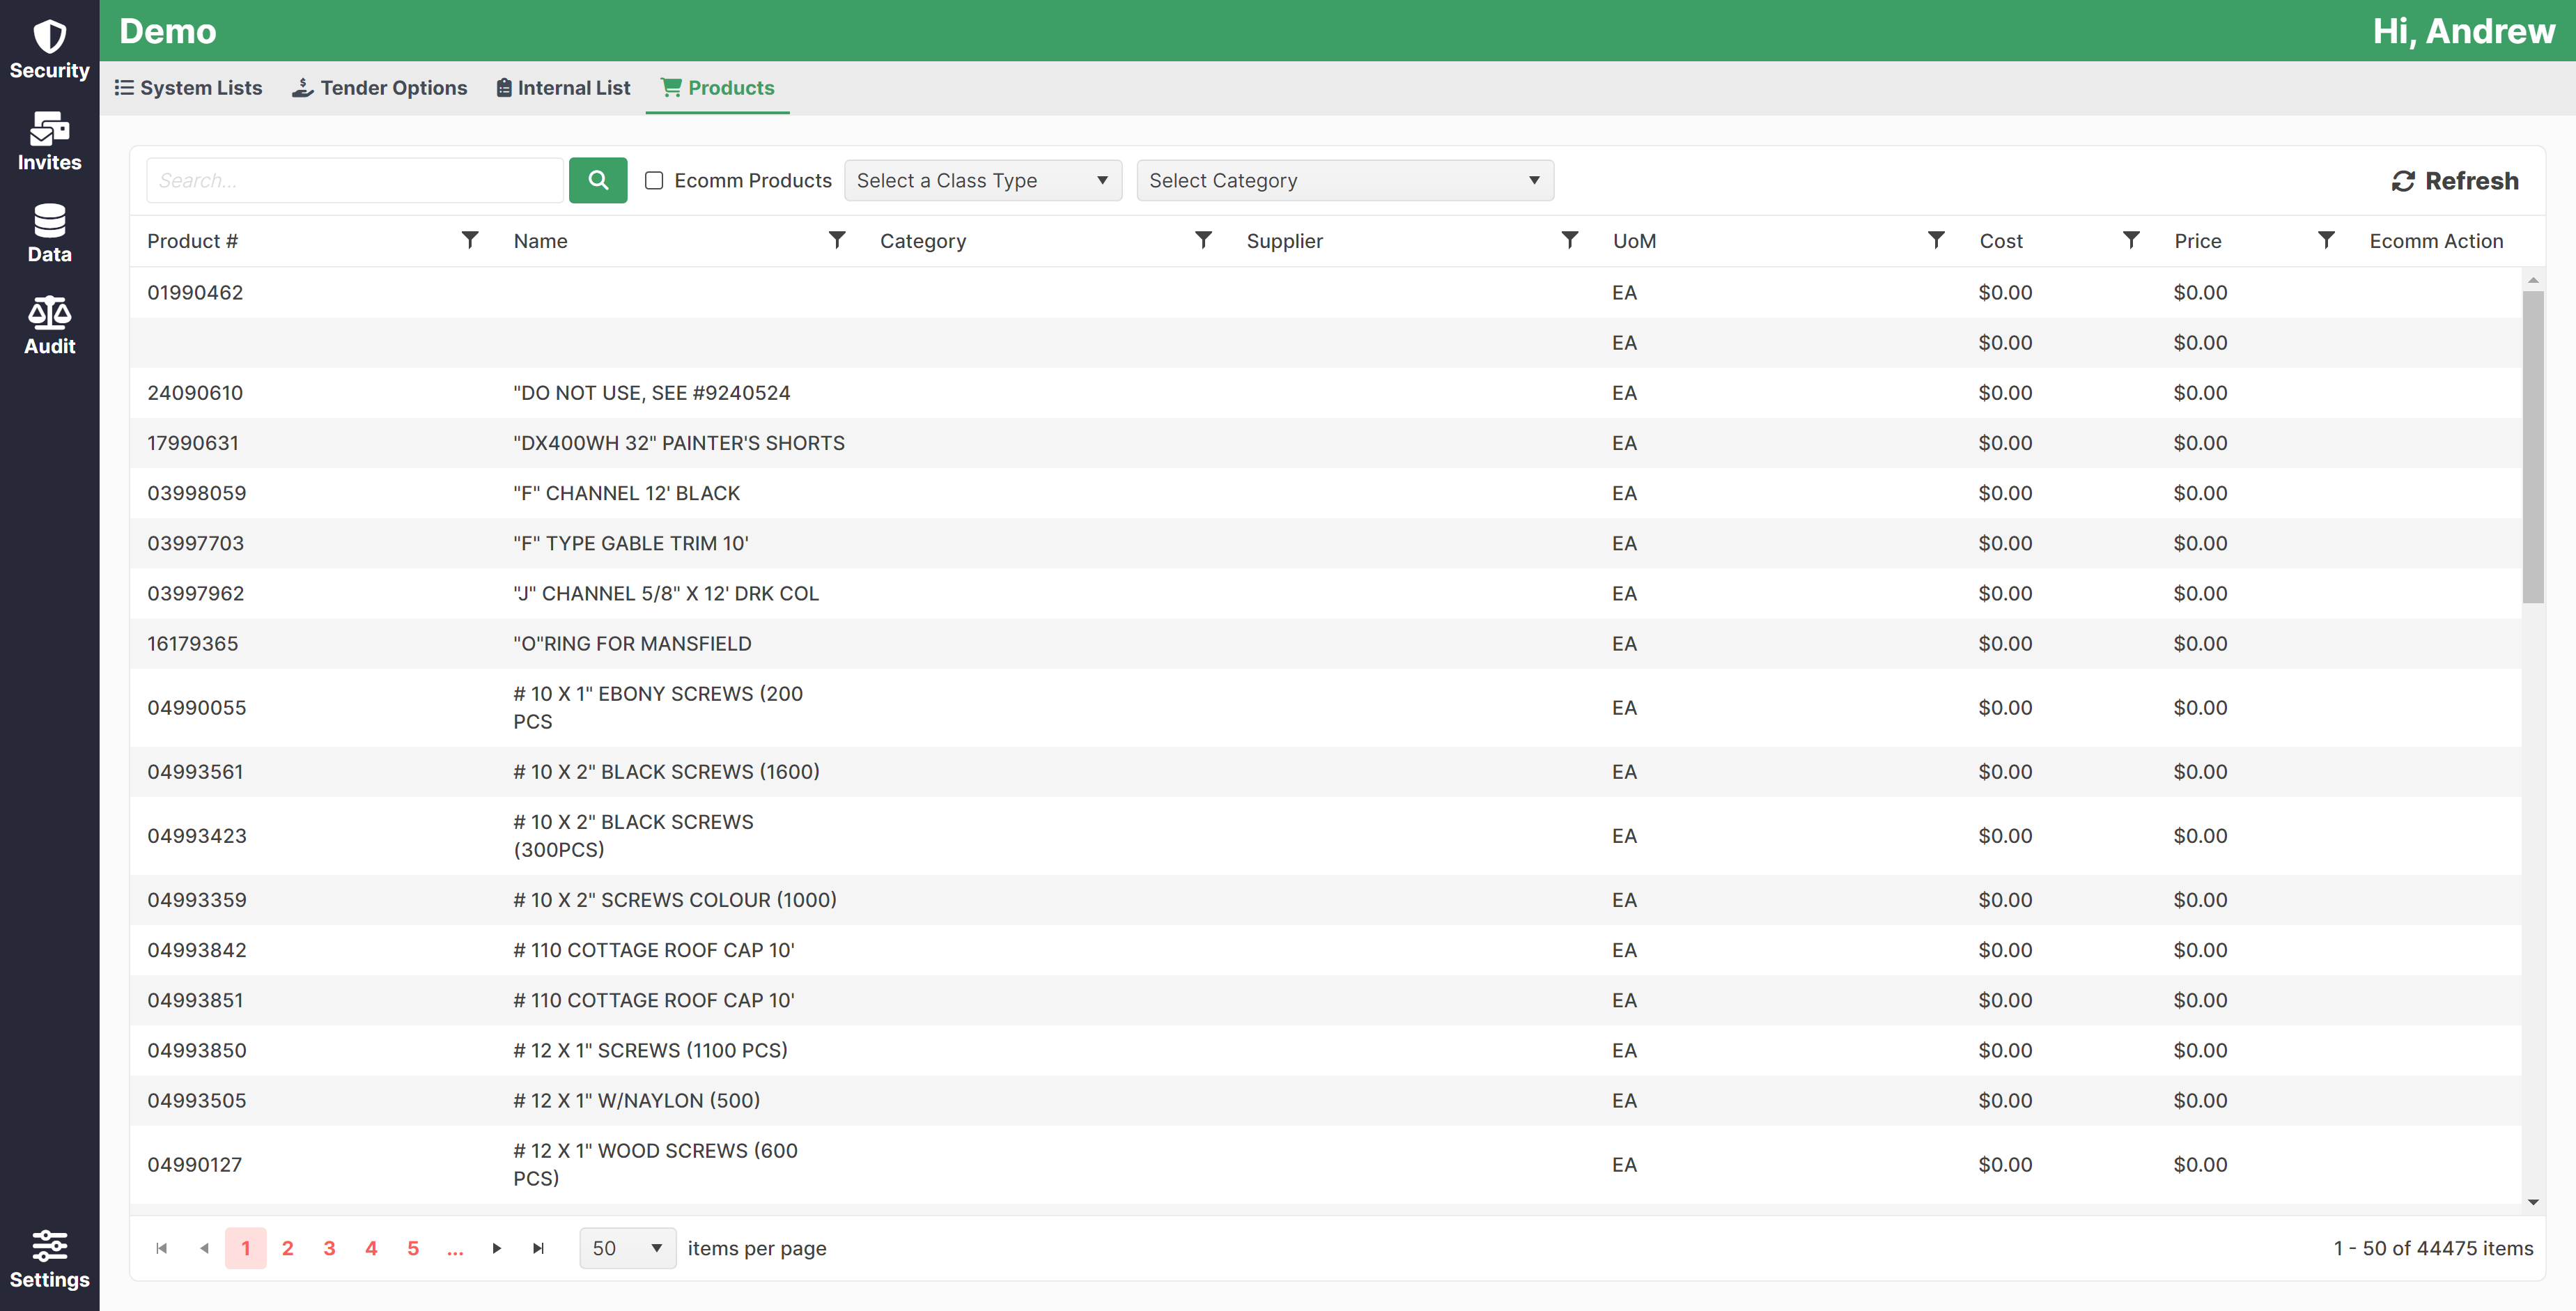Viewport: 2576px width, 1311px height.
Task: Sort by Cost column header
Action: click(x=2001, y=241)
